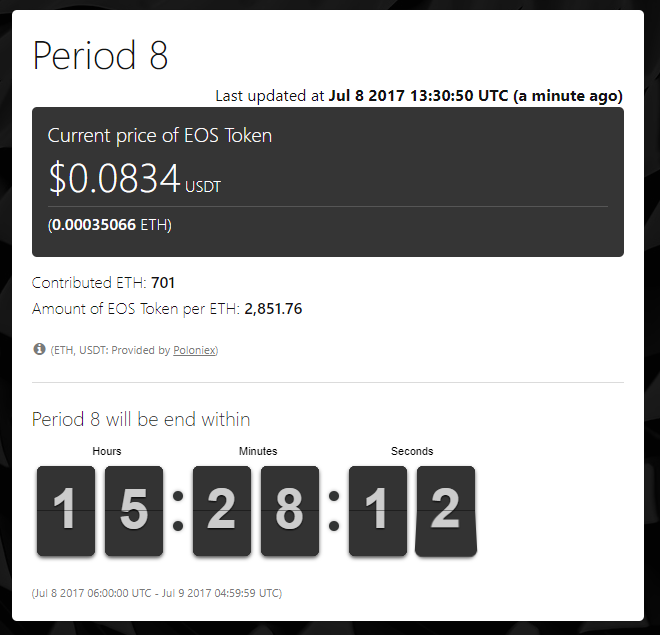Click the minutes ones flip digit 8

pyautogui.click(x=289, y=510)
